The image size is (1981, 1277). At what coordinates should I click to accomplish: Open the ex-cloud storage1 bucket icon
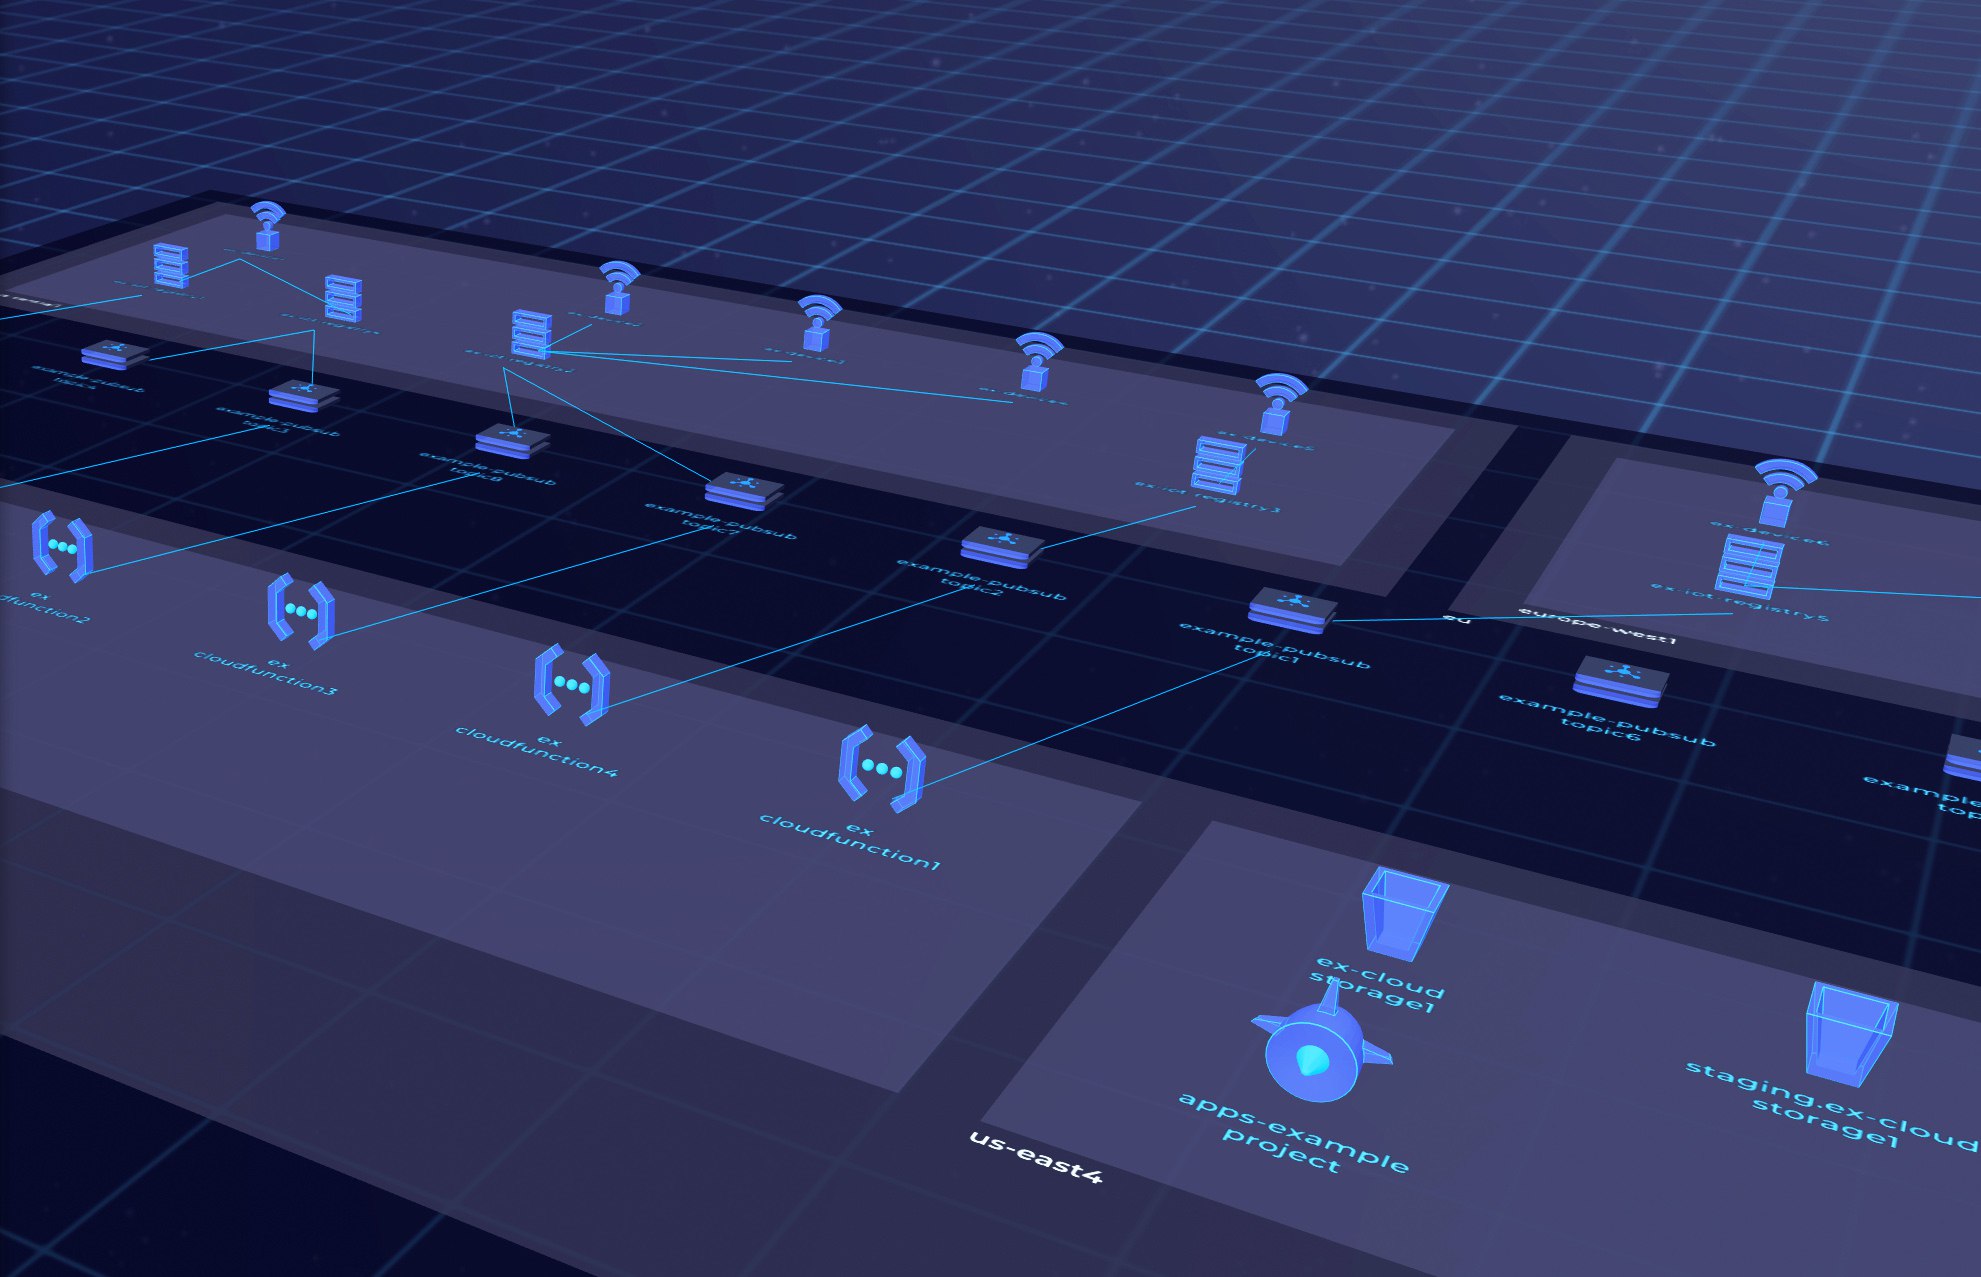point(1403,912)
